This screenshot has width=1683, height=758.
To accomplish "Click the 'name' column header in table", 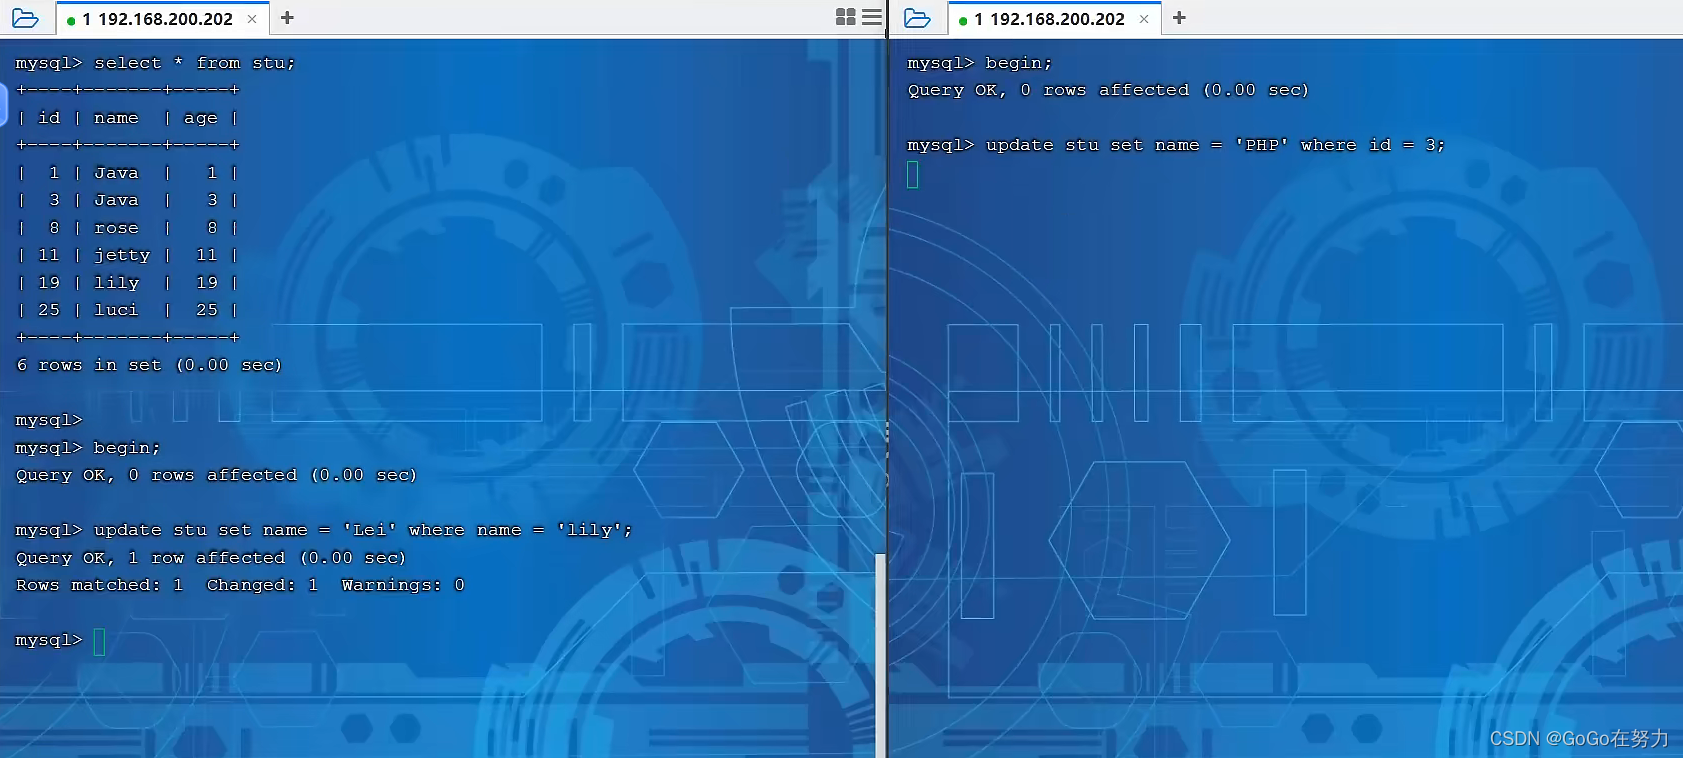I will tap(116, 118).
